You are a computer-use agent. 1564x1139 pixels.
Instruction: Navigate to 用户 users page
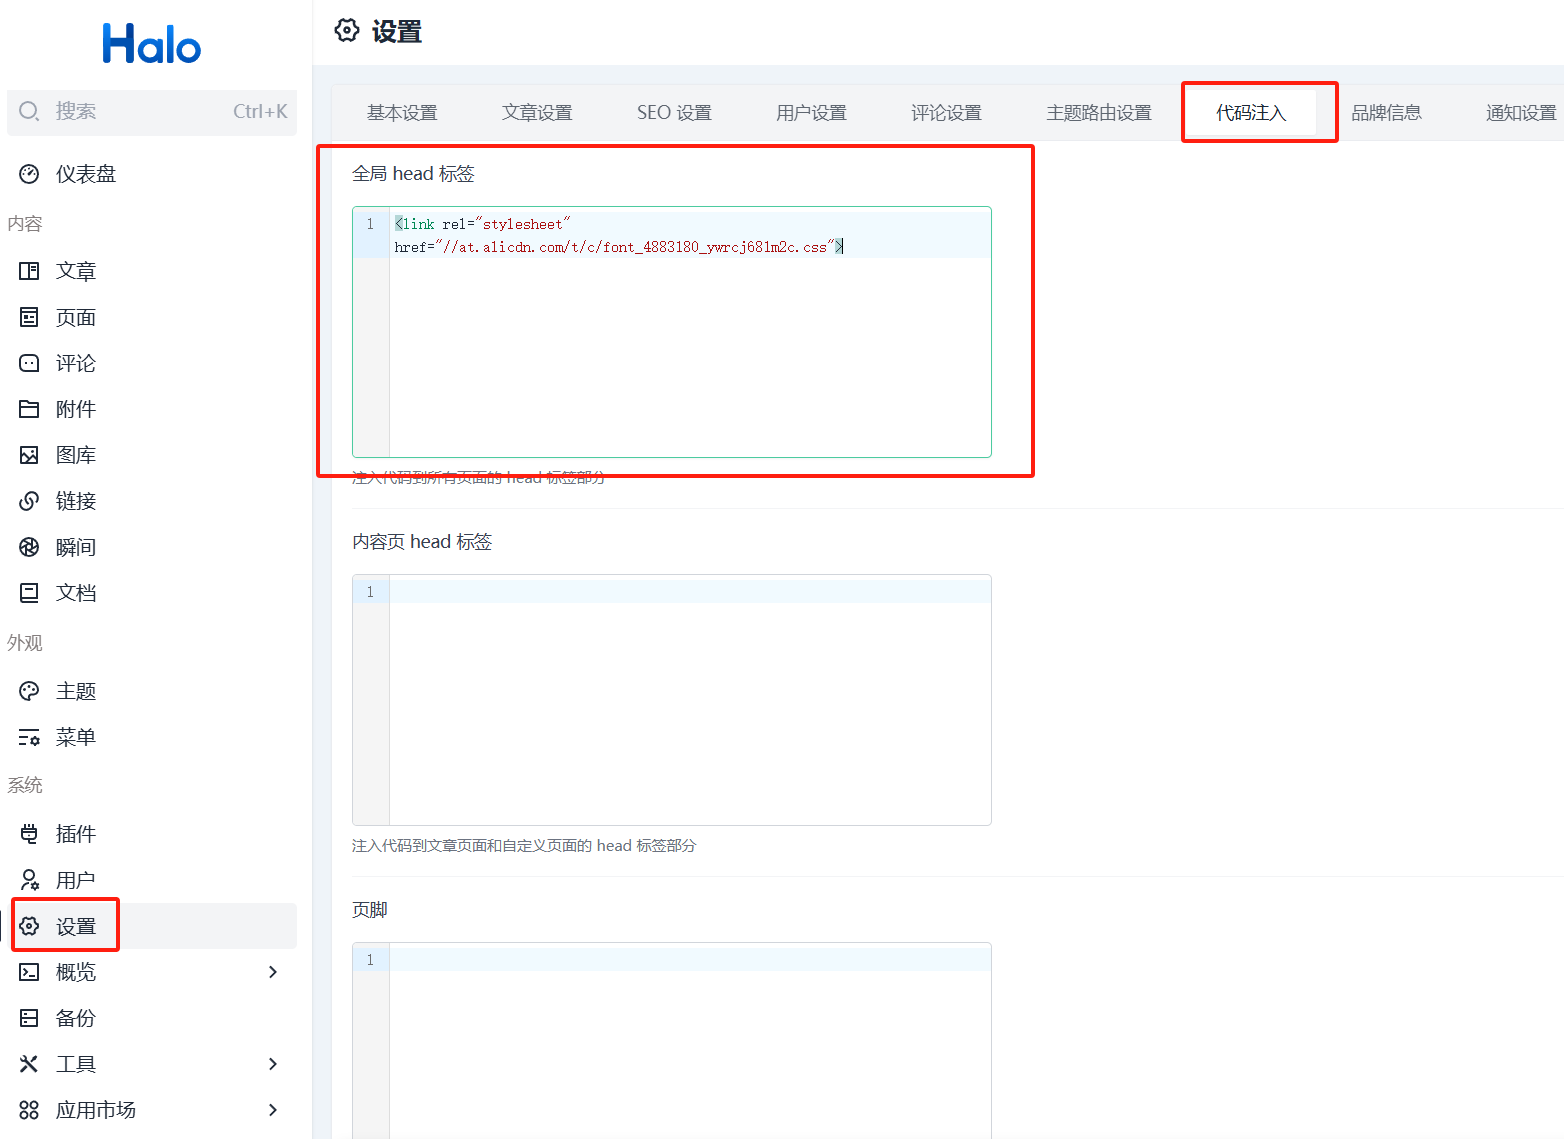75,880
